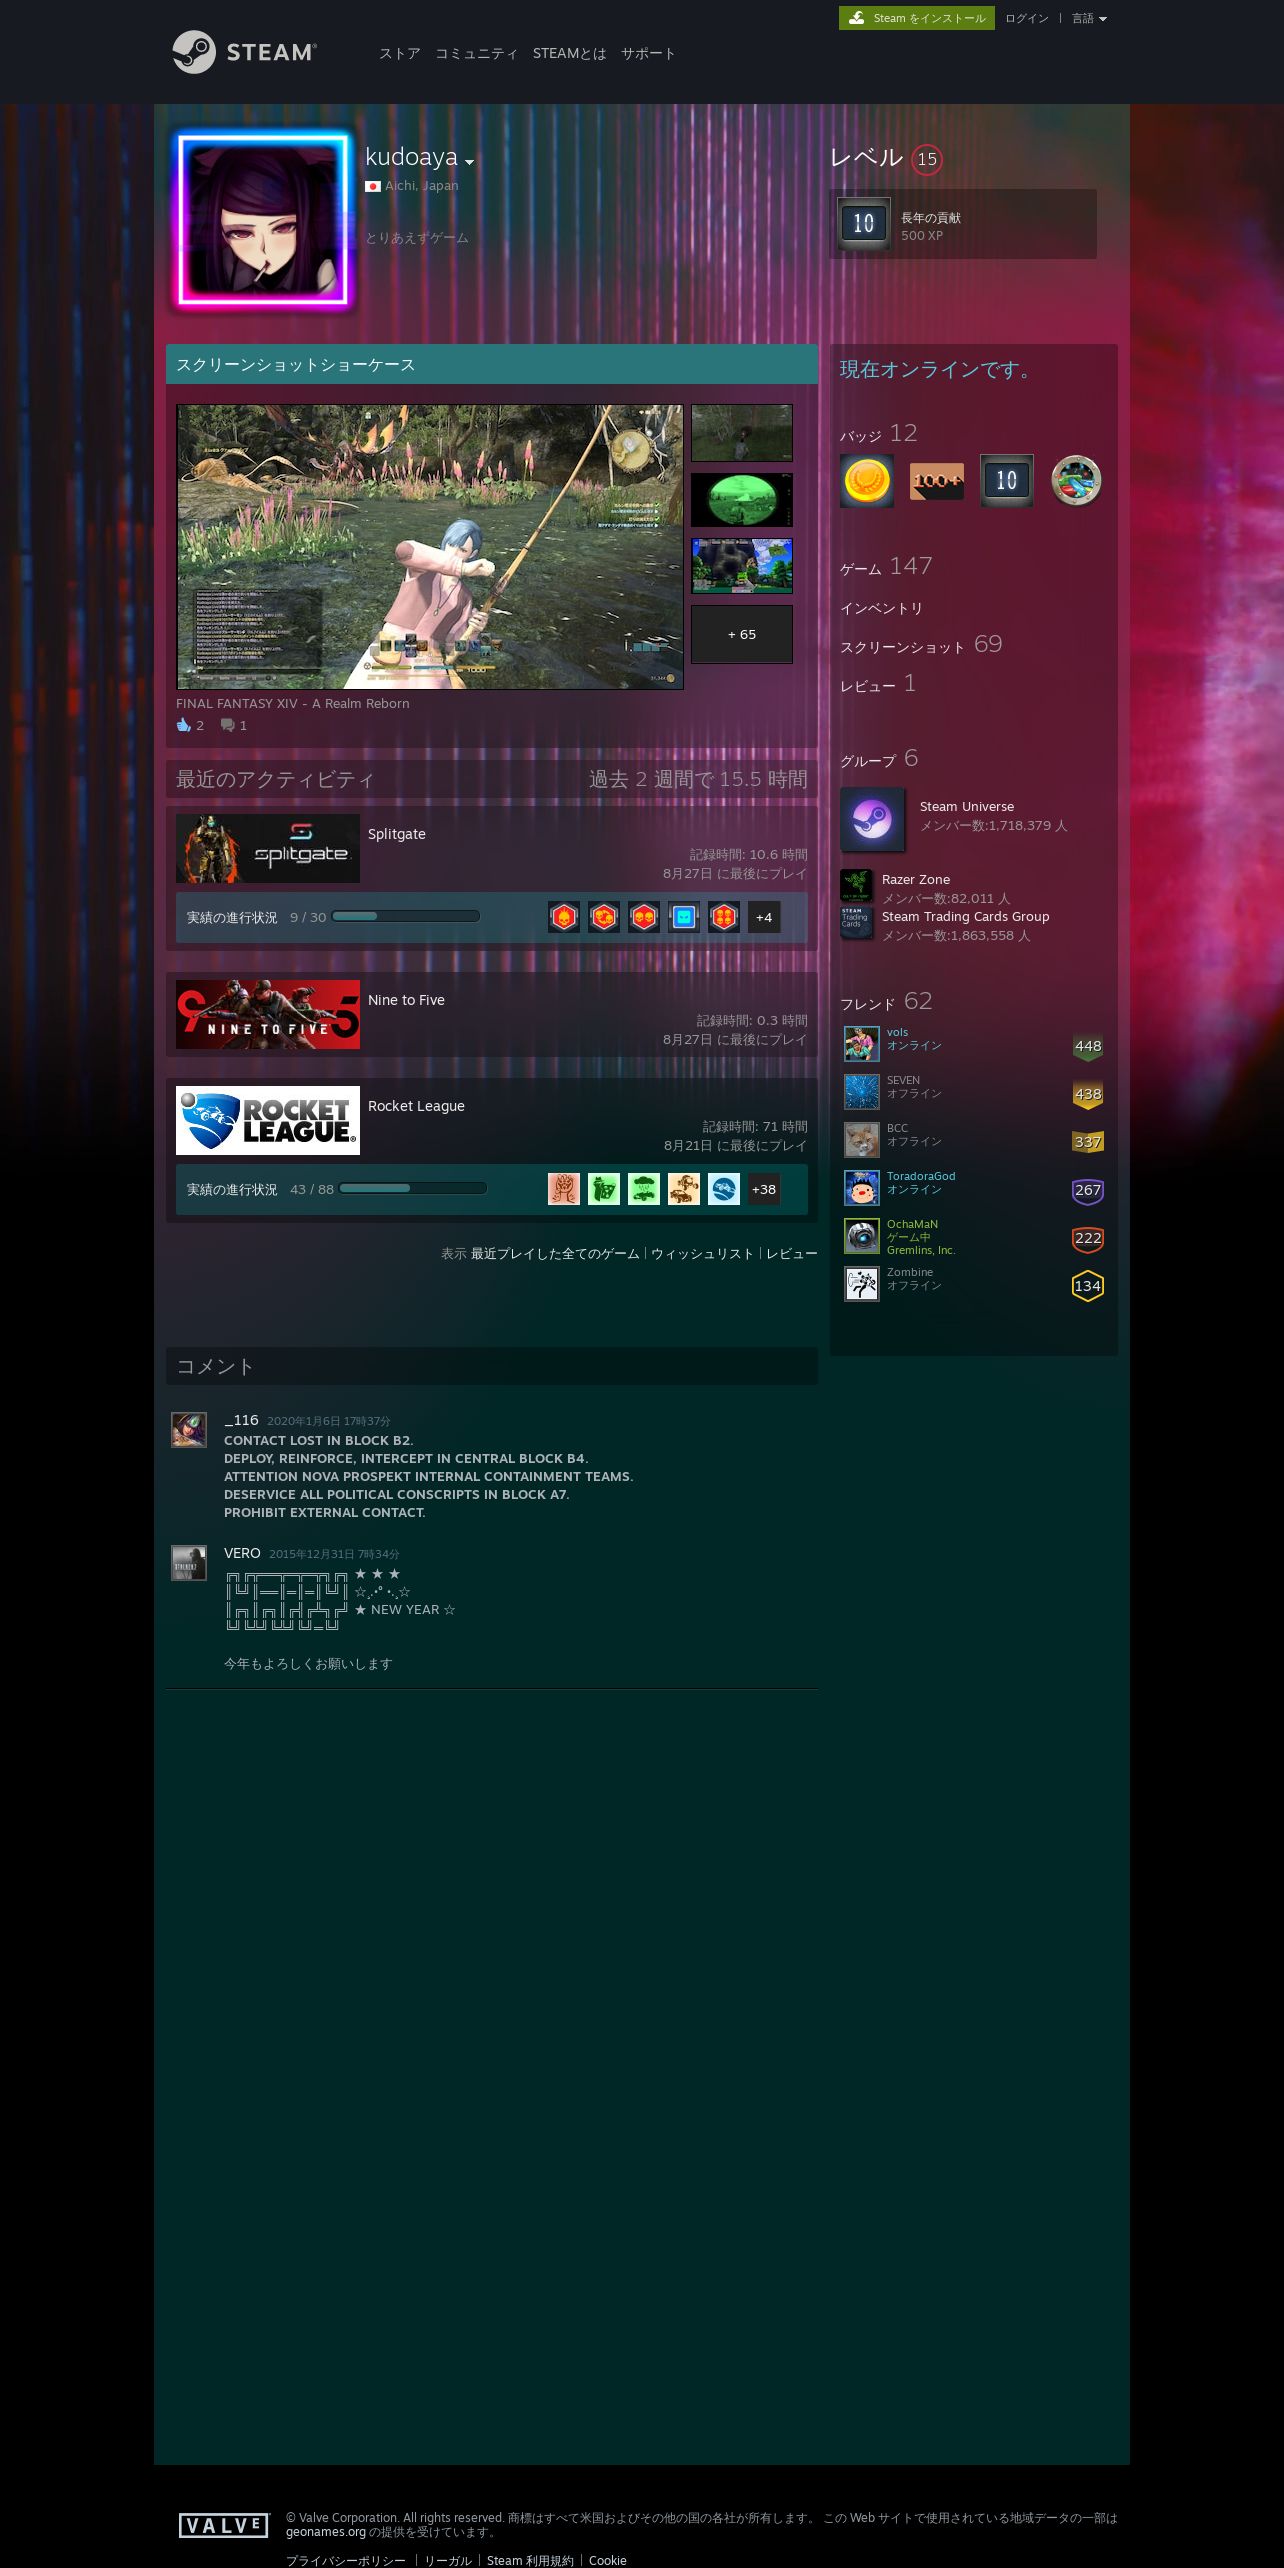This screenshot has width=1284, height=2568.
Task: Open the Rocket League game banner
Action: click(x=268, y=1120)
